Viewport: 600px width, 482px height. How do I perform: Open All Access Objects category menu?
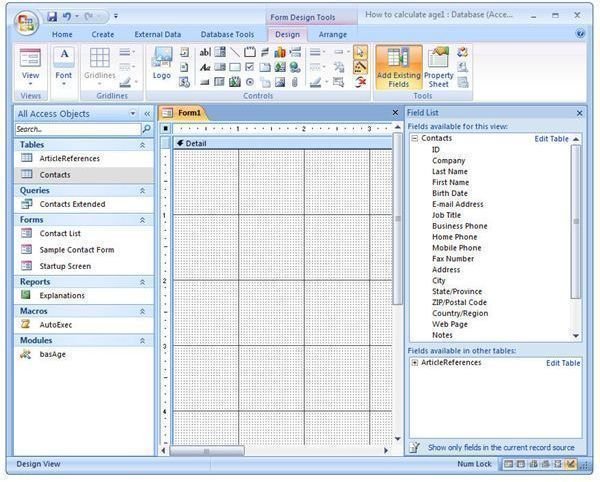click(x=133, y=114)
